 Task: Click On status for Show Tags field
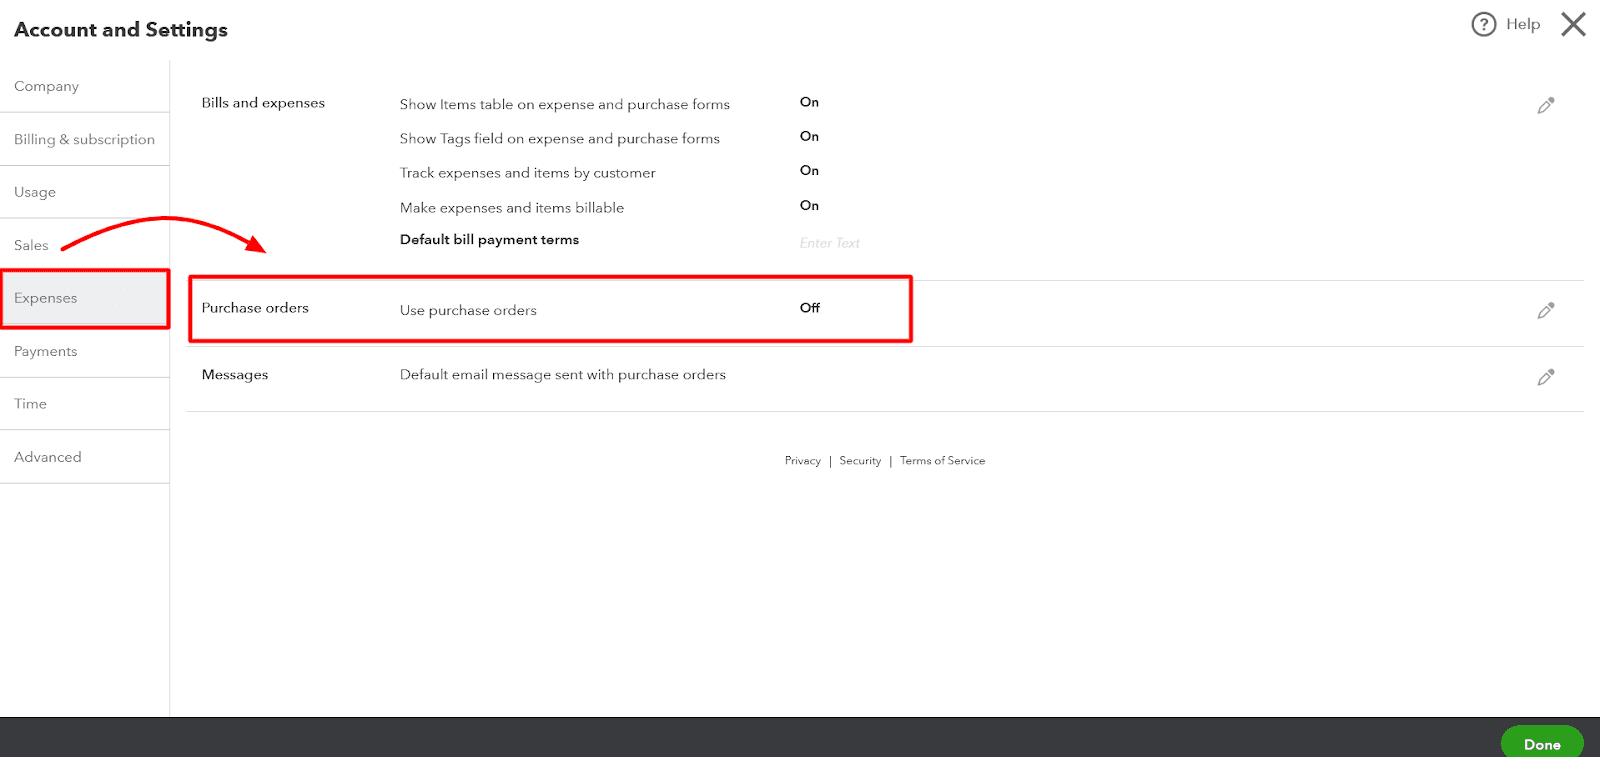point(809,136)
